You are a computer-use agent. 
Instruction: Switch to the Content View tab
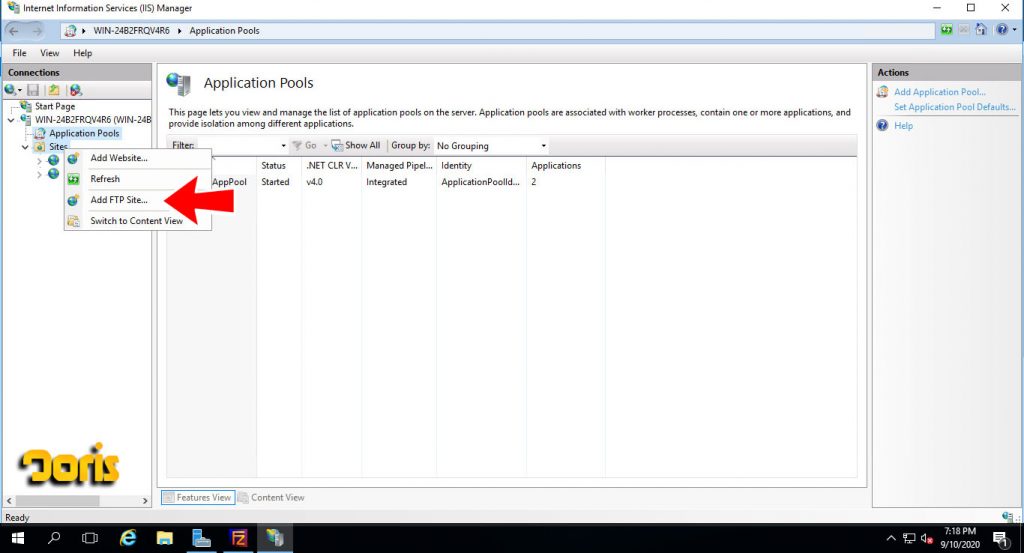click(x=272, y=498)
